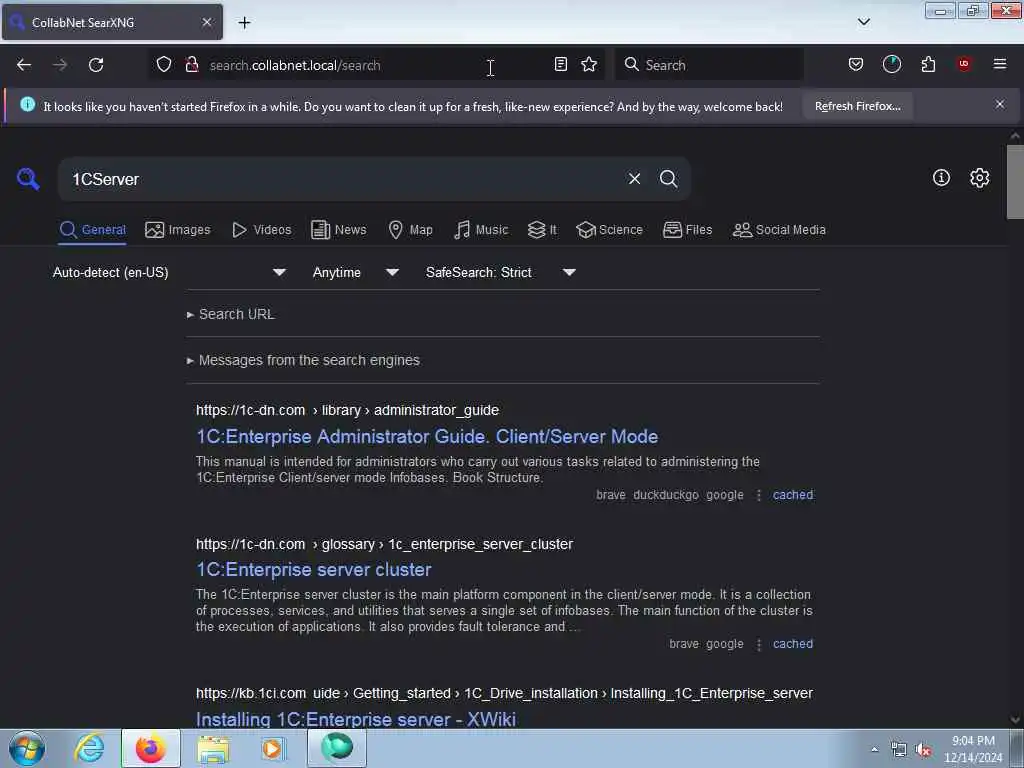Click the muted volume tray icon
Screen dimensions: 1024x768
point(923,750)
